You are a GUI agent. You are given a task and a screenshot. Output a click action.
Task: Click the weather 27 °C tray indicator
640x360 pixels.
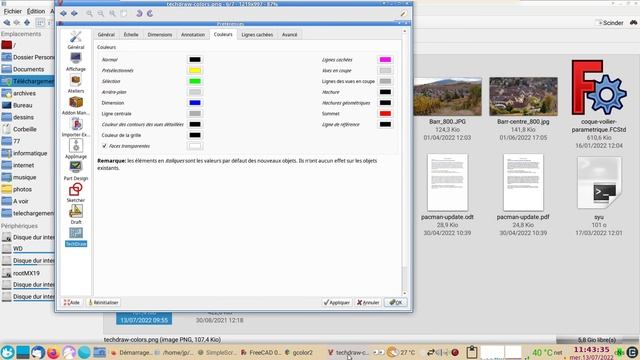[401, 352]
